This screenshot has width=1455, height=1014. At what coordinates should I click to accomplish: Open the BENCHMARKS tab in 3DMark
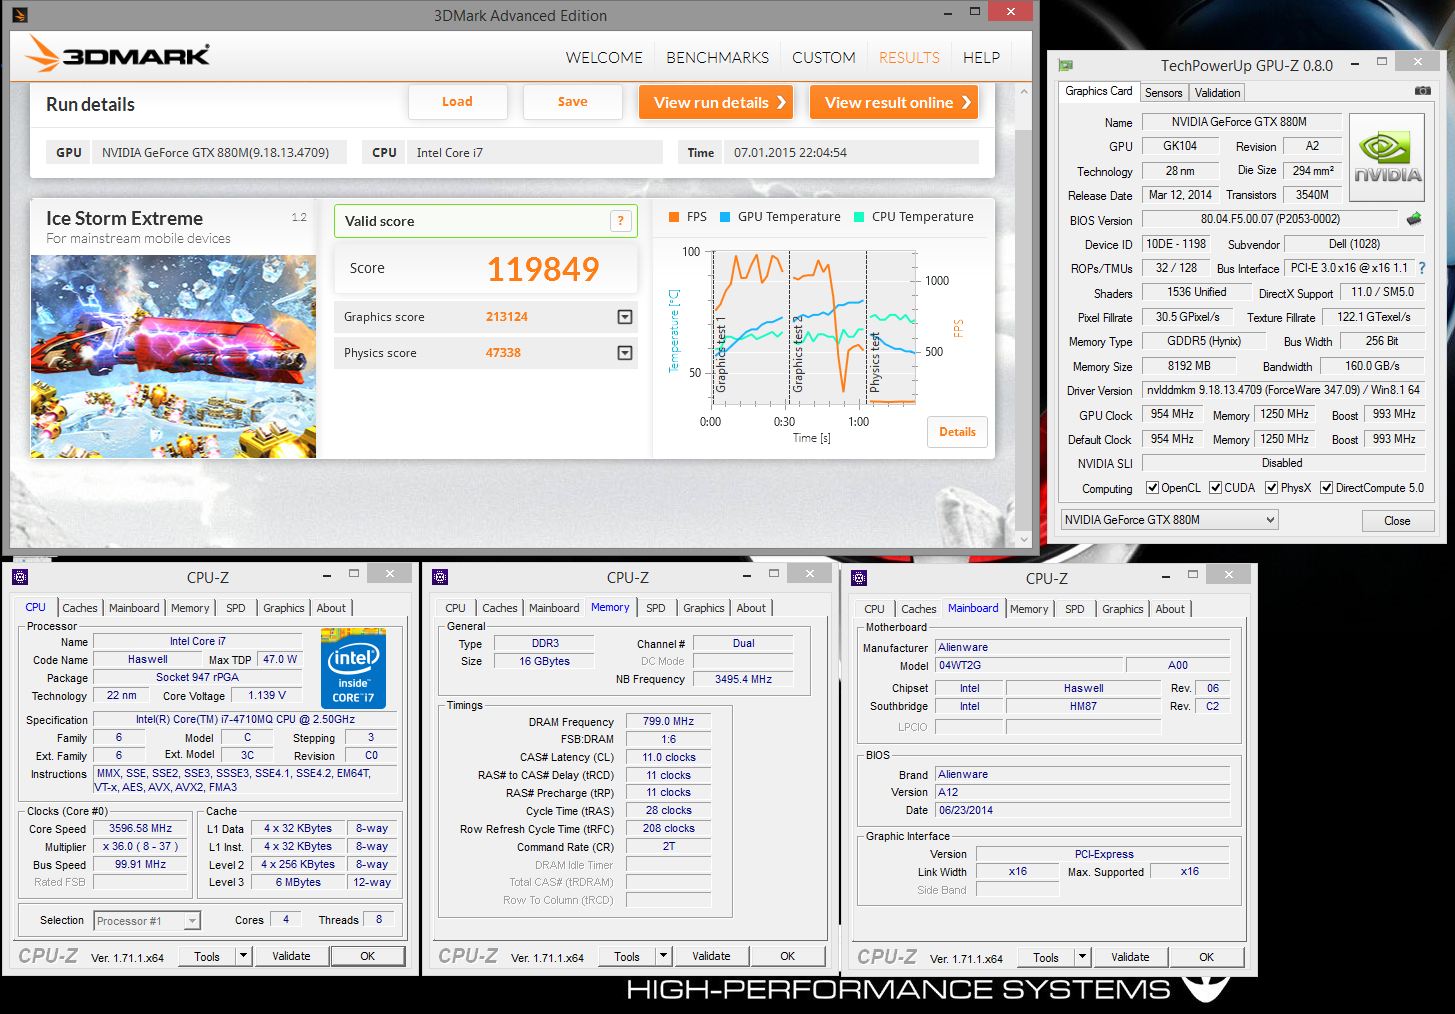[718, 58]
